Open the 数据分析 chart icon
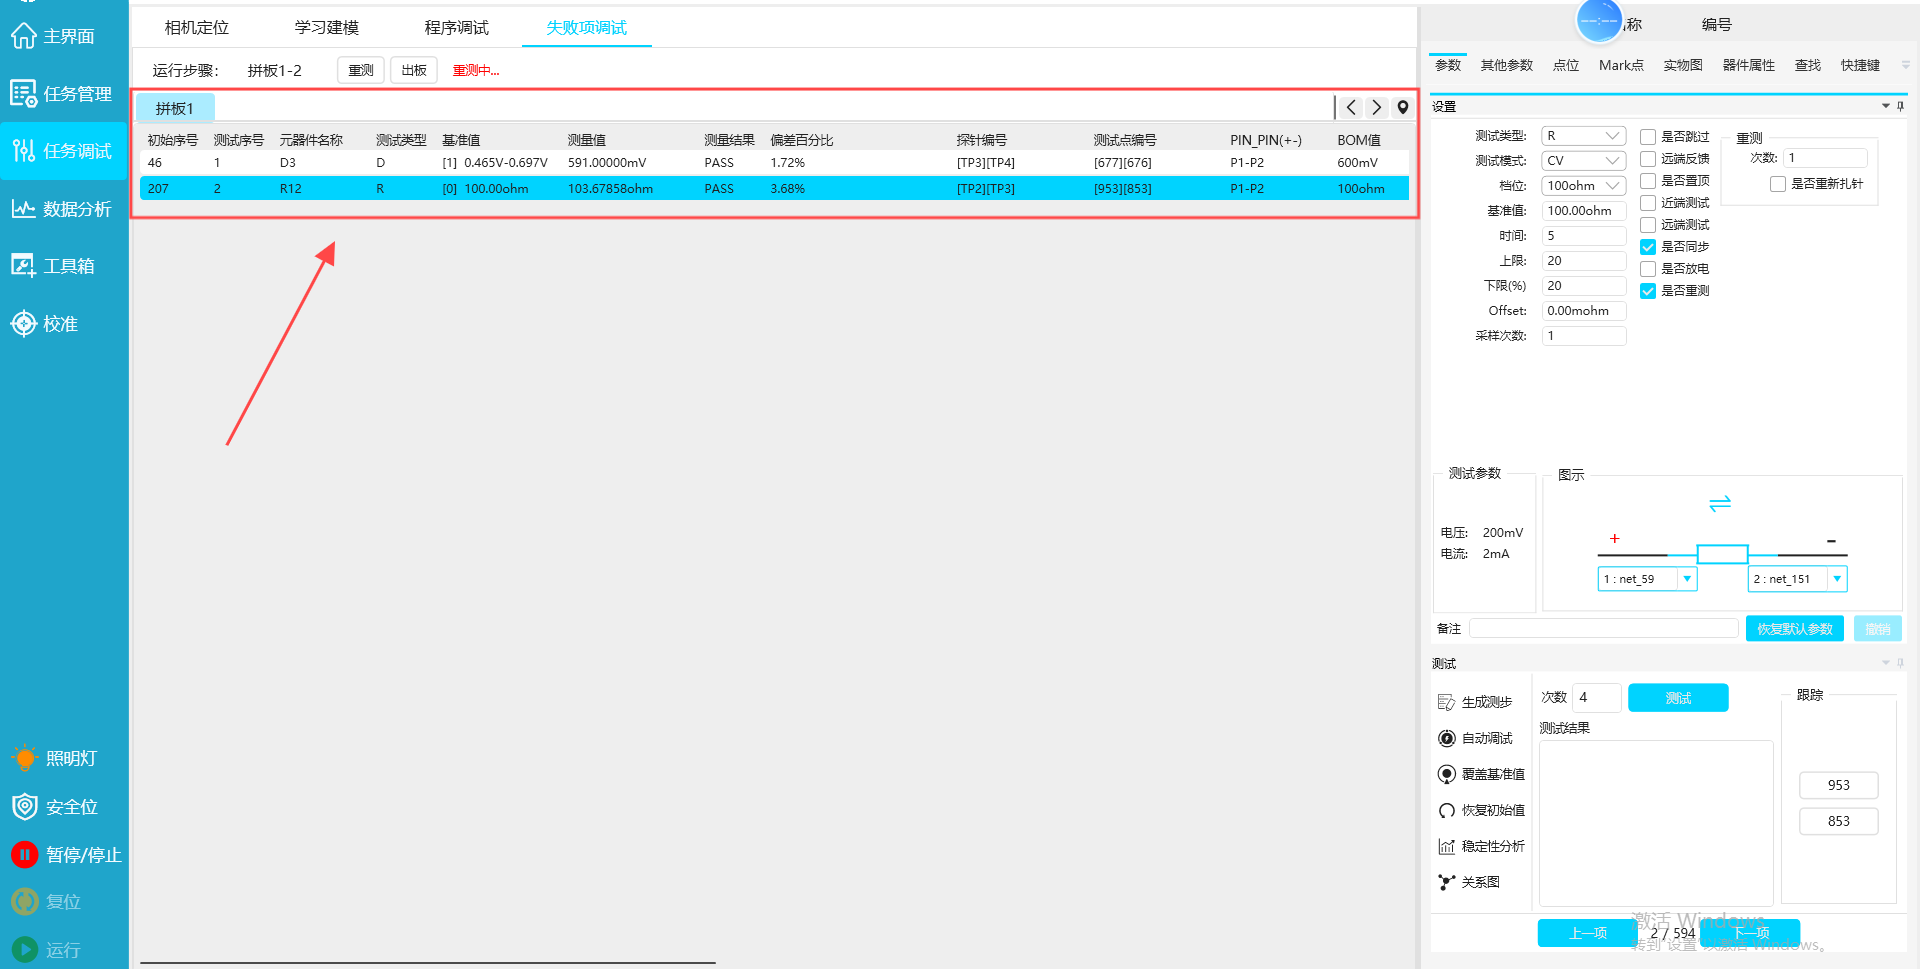This screenshot has width=1920, height=969. pos(24,209)
